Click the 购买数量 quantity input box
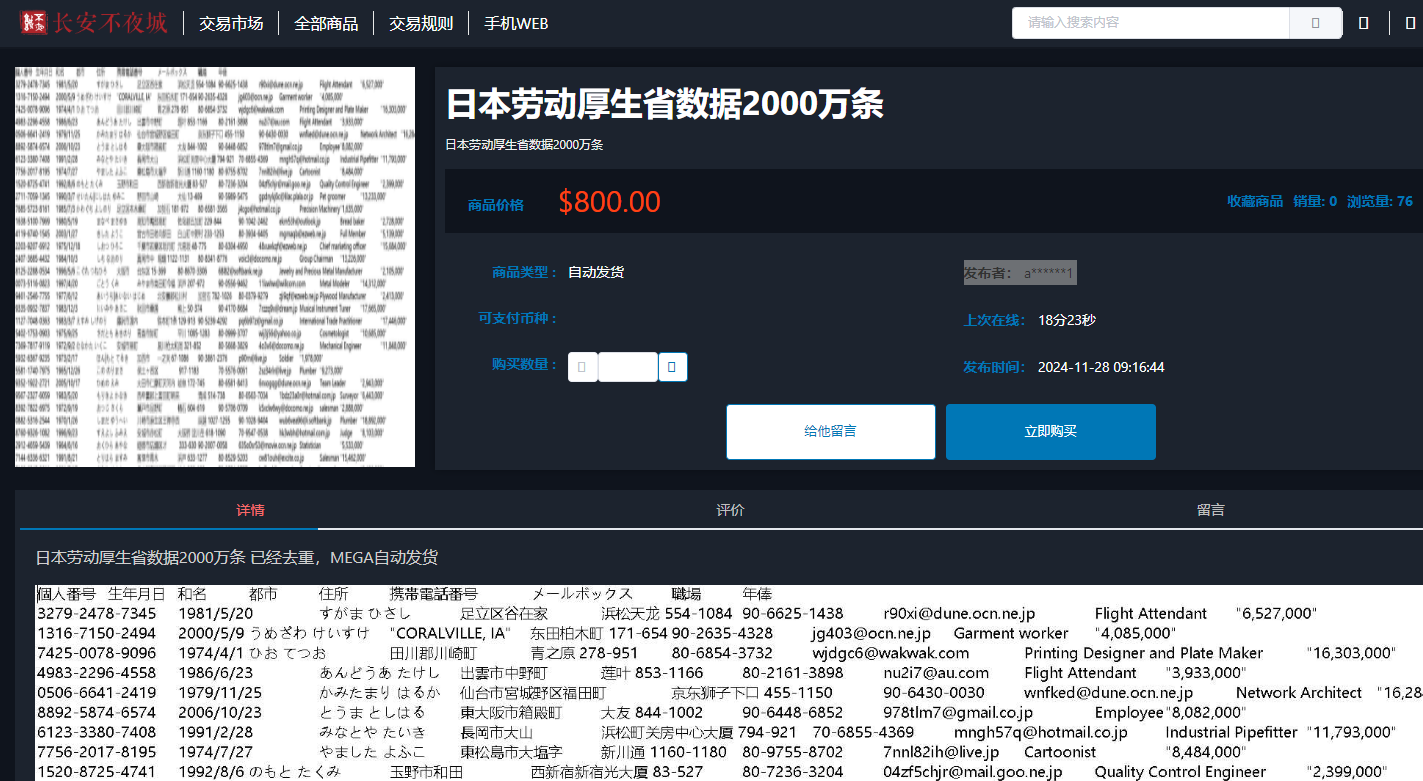 tap(628, 367)
